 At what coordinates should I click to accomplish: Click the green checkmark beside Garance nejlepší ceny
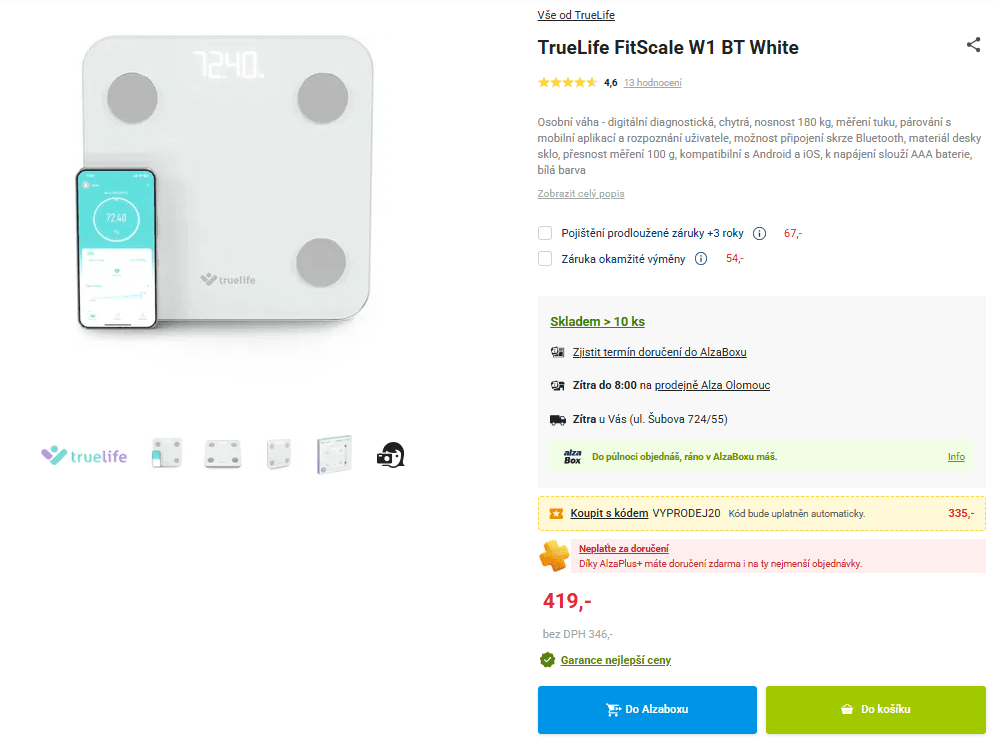click(x=548, y=660)
